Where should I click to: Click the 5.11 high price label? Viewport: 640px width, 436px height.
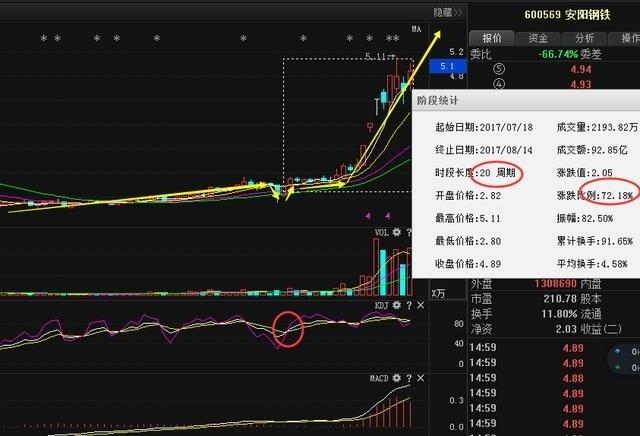[380, 56]
